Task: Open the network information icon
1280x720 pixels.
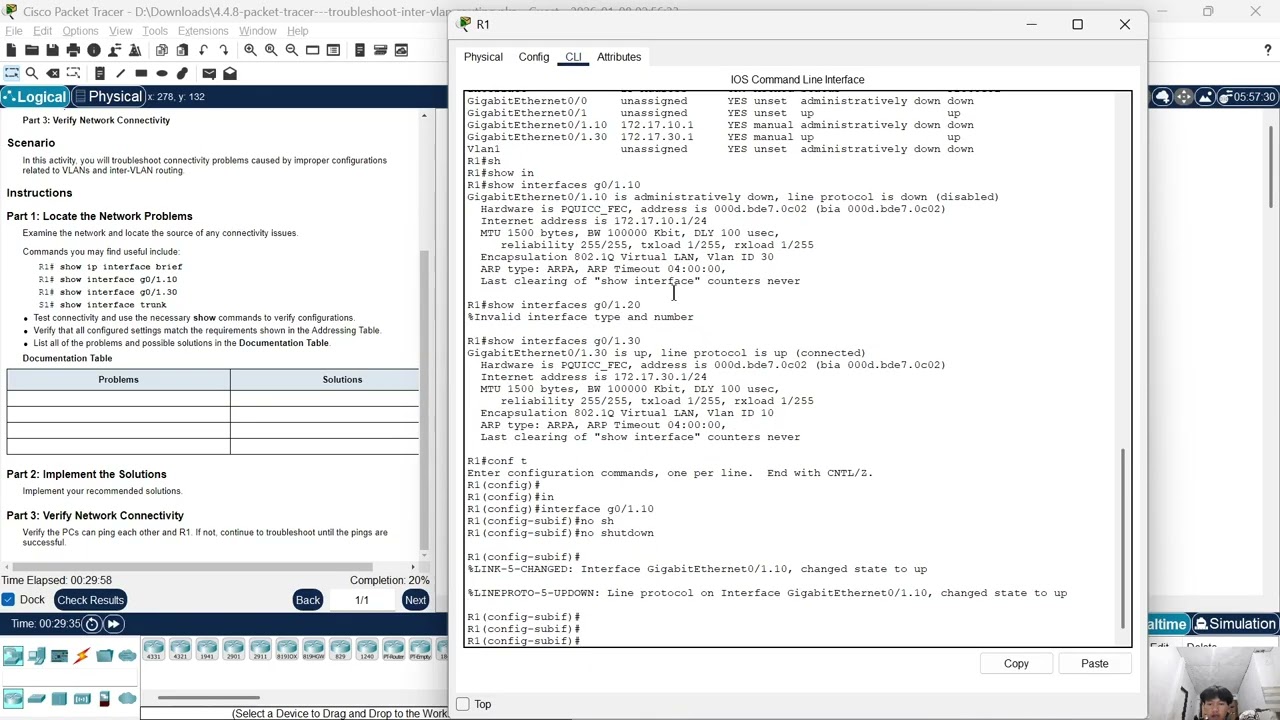Action: pyautogui.click(x=94, y=50)
